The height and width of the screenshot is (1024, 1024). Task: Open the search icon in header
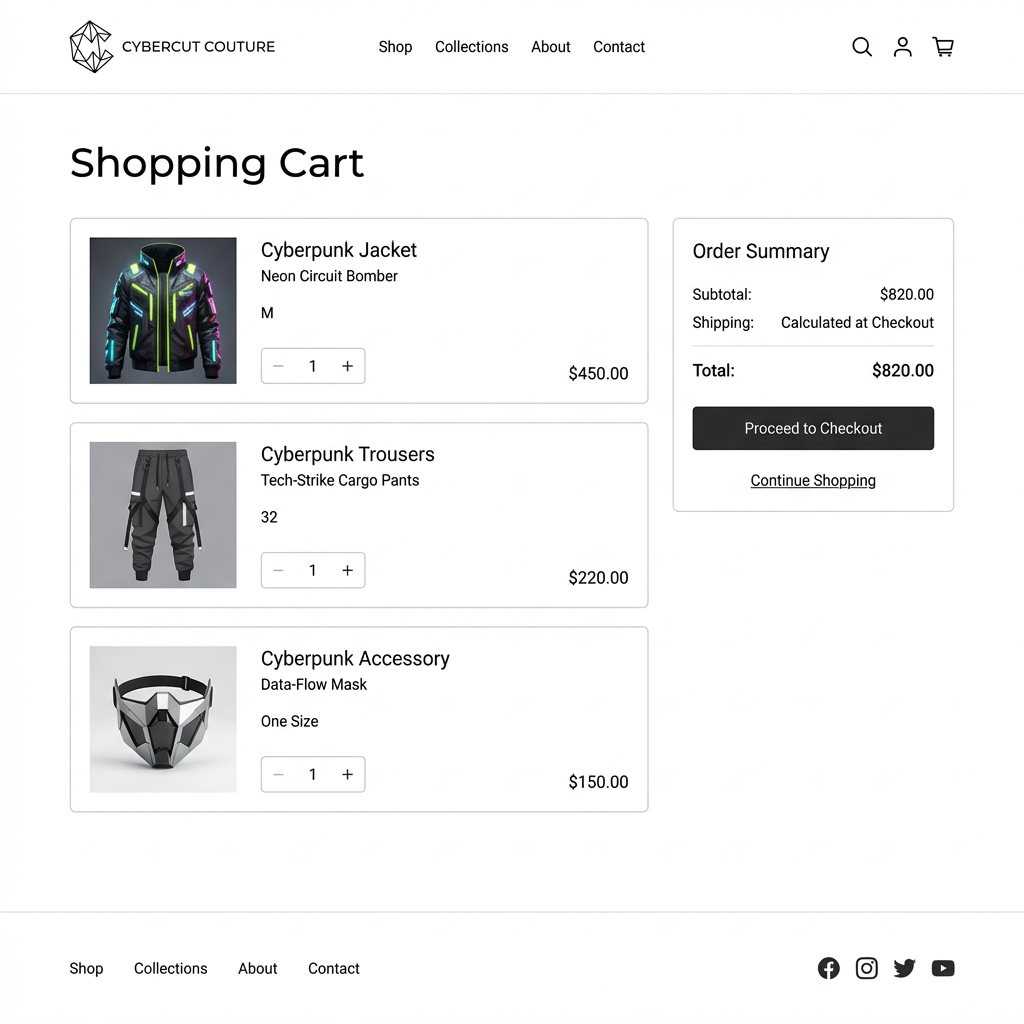(862, 47)
